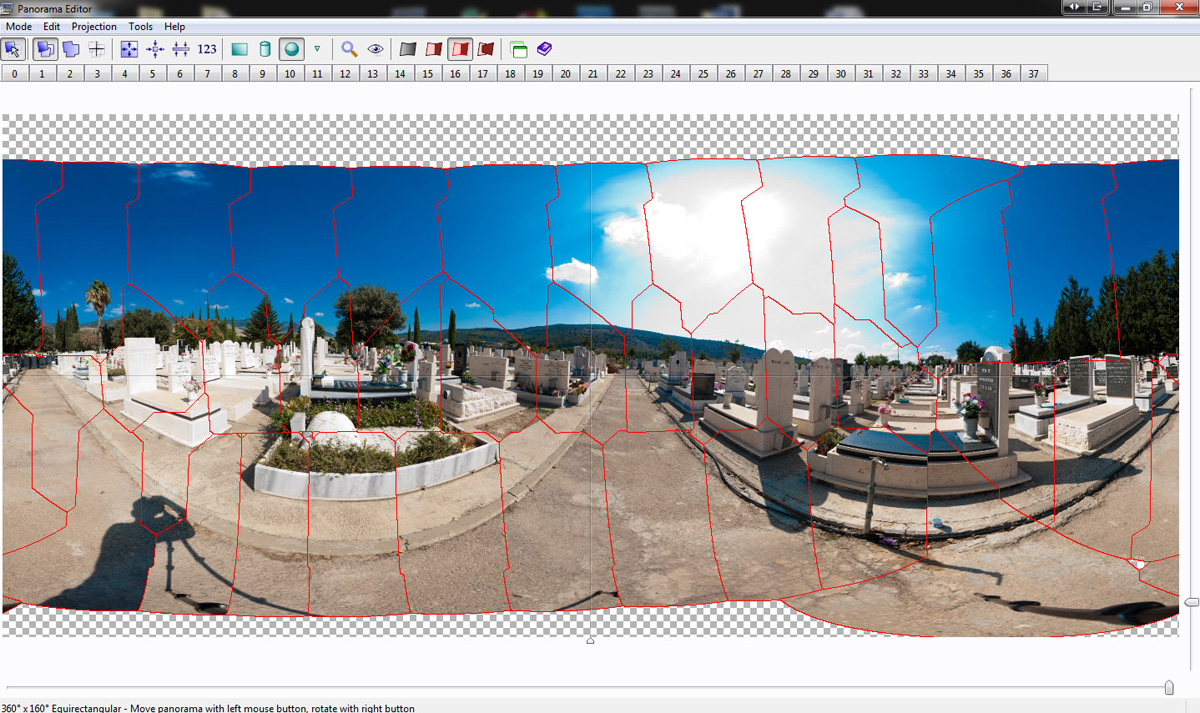
Task: Select the flat rectilinear projection icon
Action: tap(239, 49)
